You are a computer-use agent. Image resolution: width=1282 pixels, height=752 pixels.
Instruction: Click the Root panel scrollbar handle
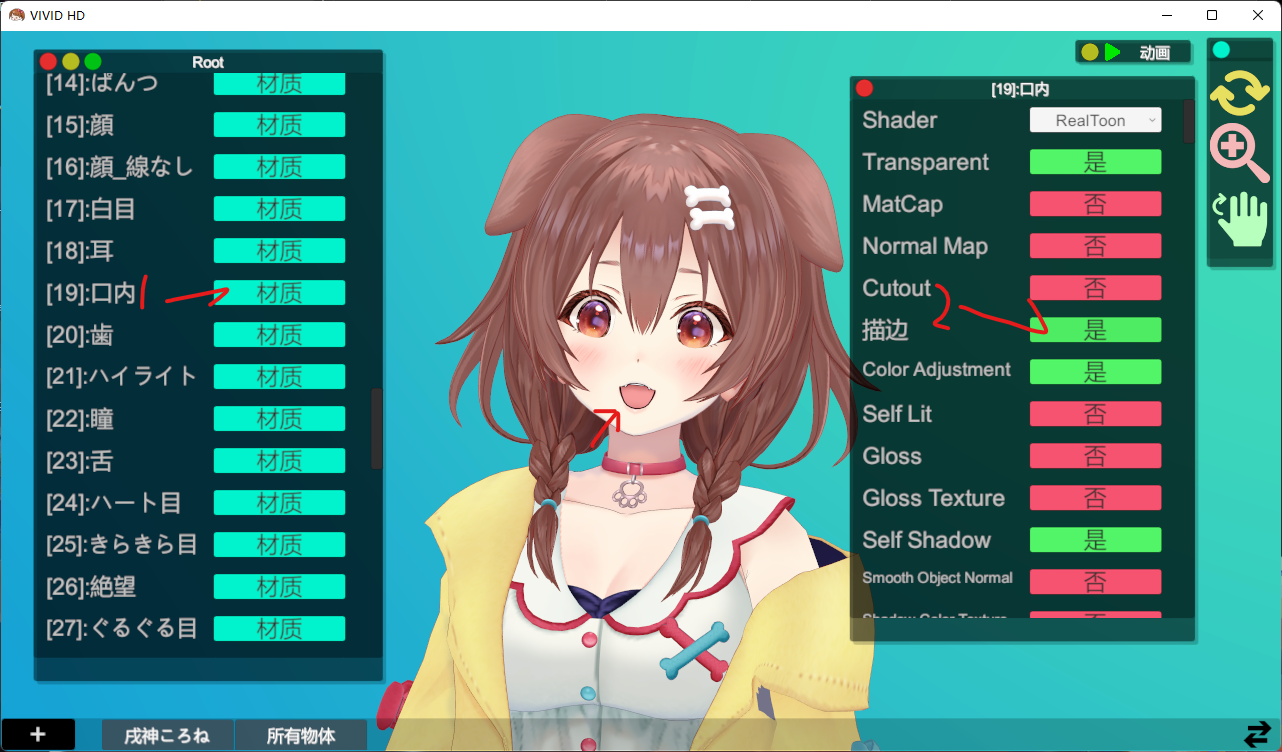pos(377,428)
